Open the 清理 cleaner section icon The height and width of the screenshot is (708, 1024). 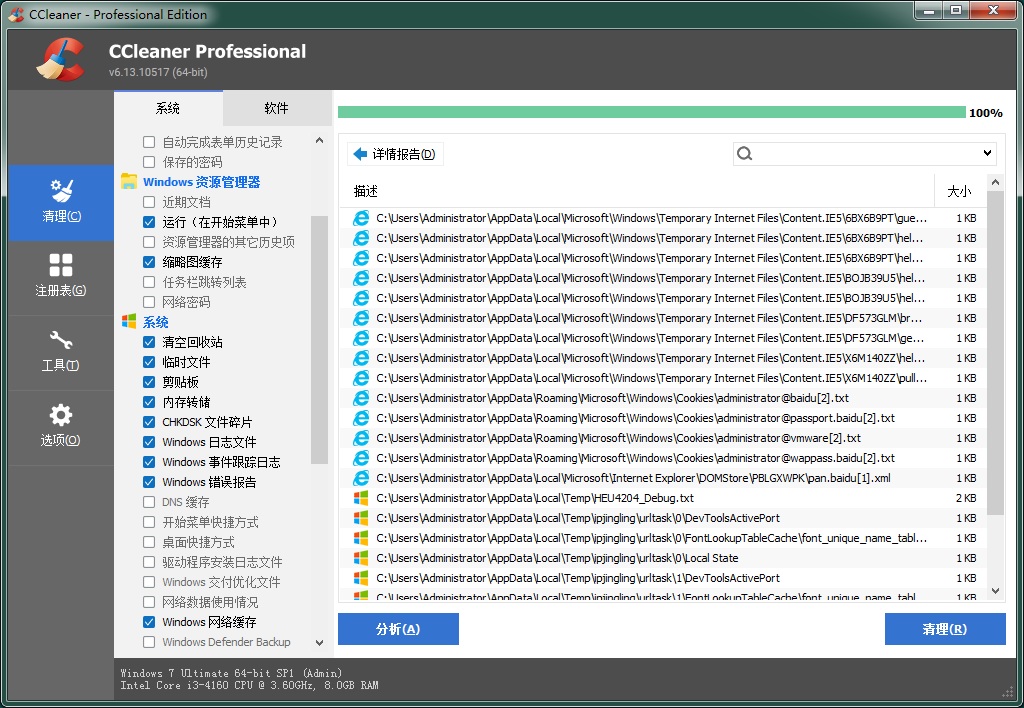[61, 190]
